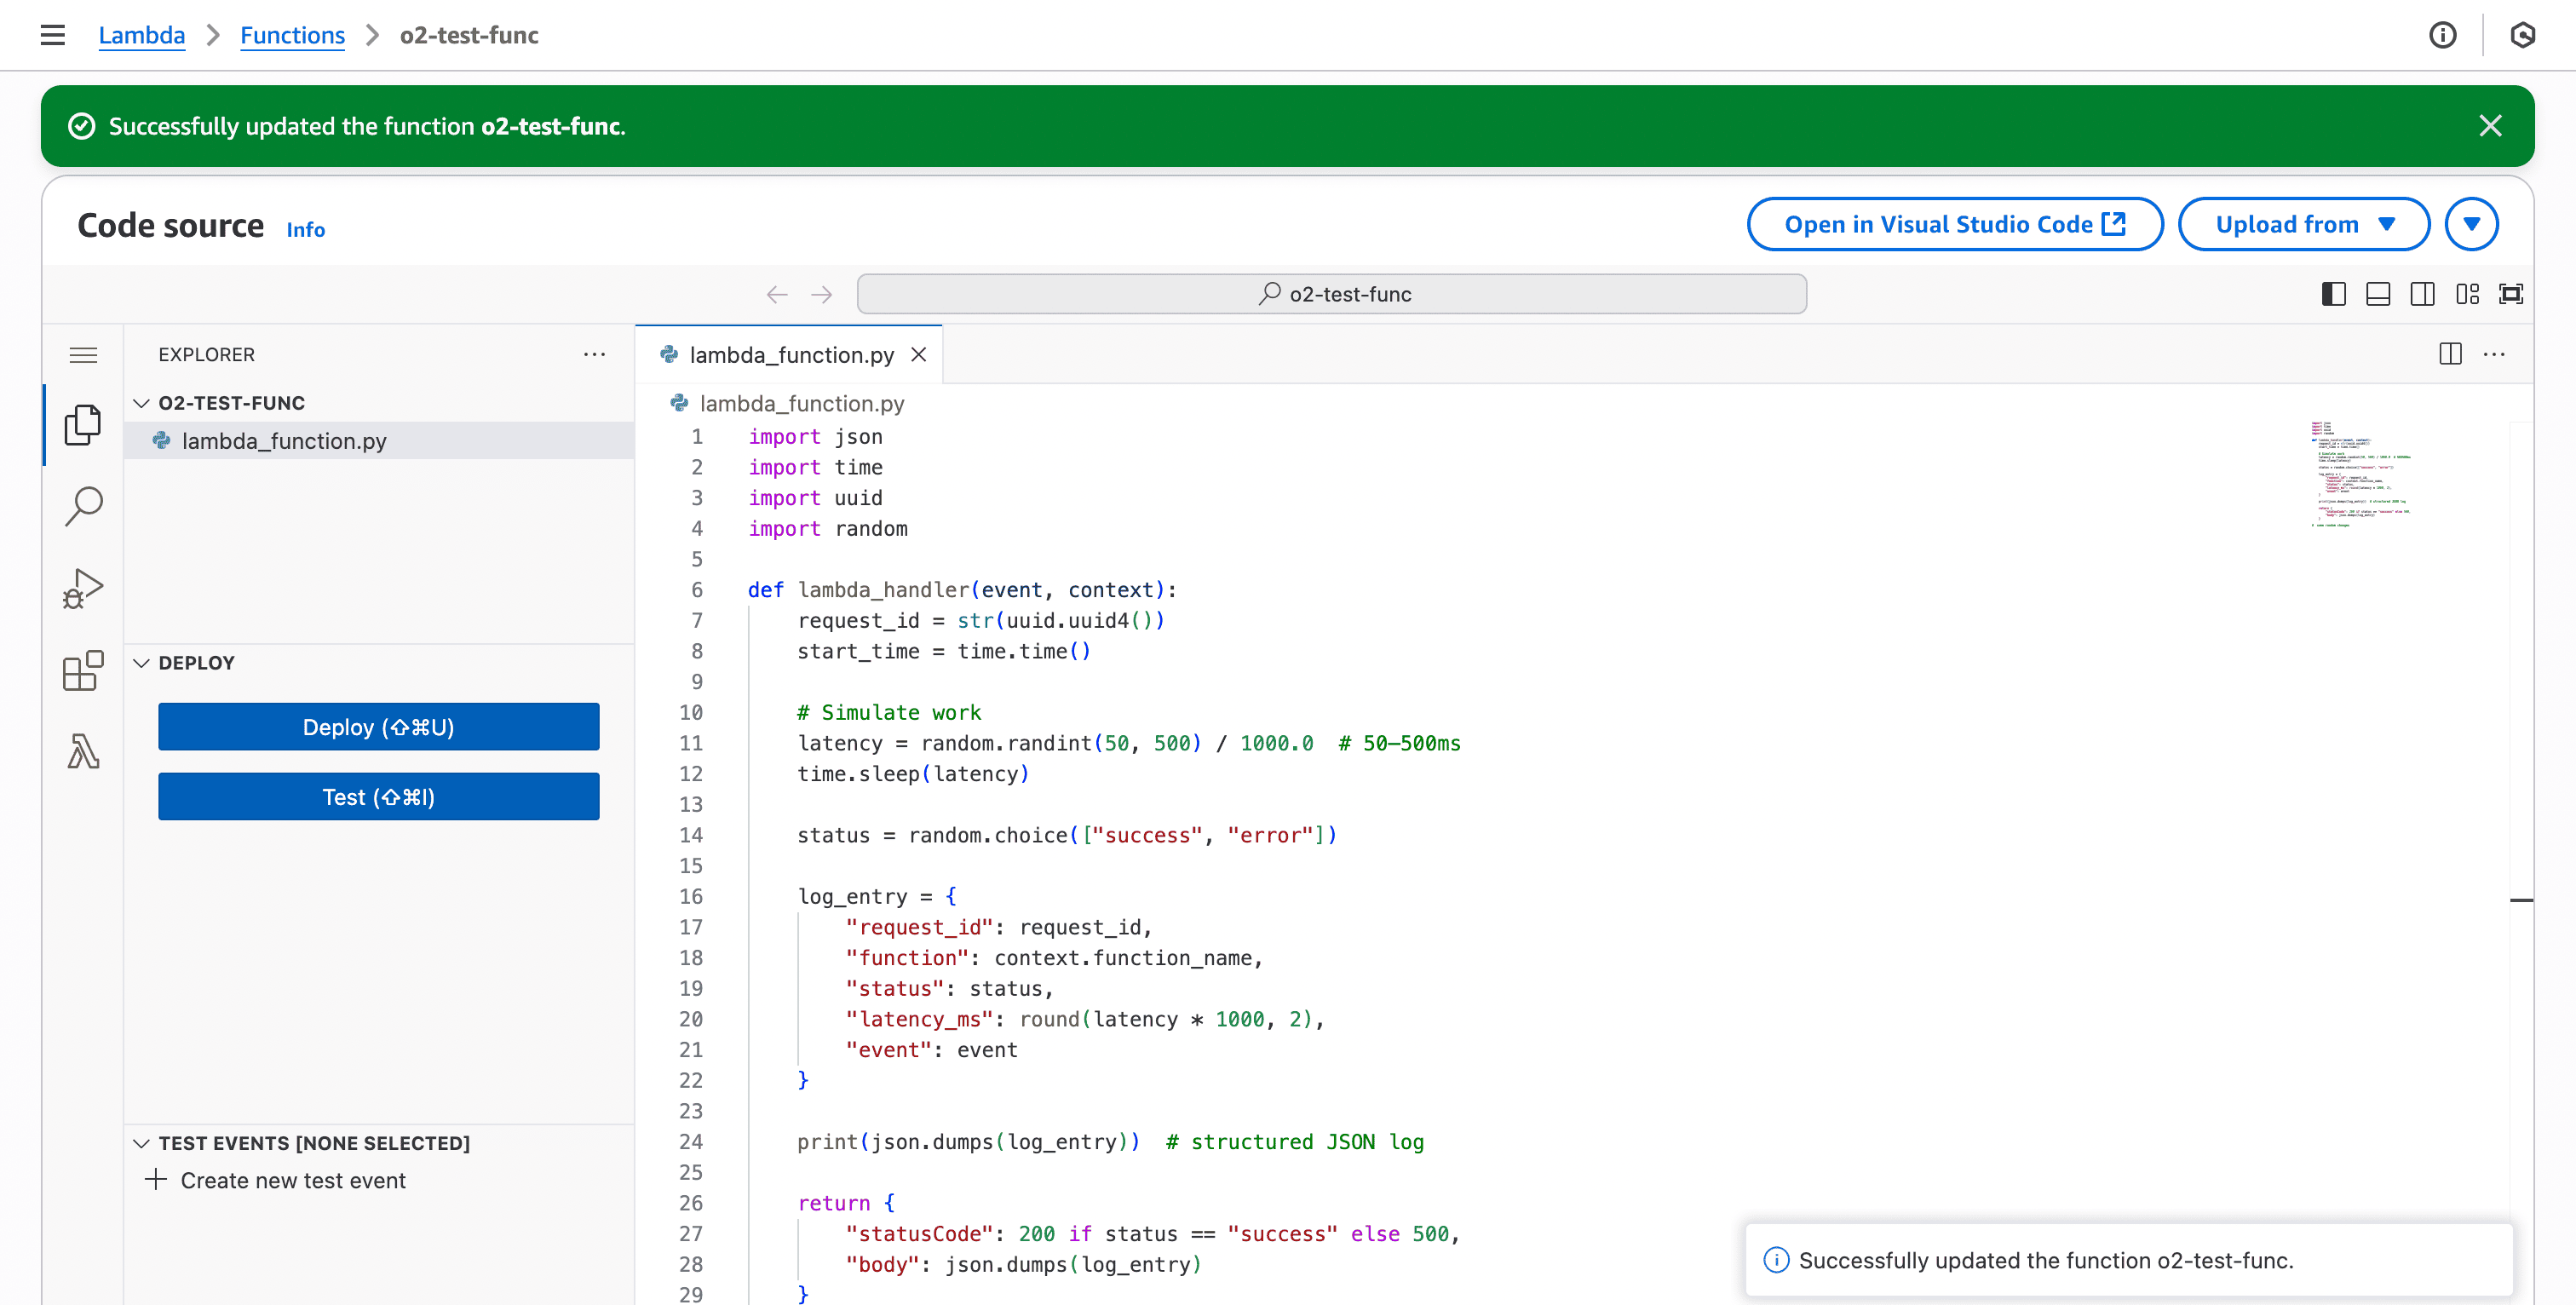This screenshot has width=2576, height=1305.
Task: Navigate back using the back arrow
Action: click(777, 293)
